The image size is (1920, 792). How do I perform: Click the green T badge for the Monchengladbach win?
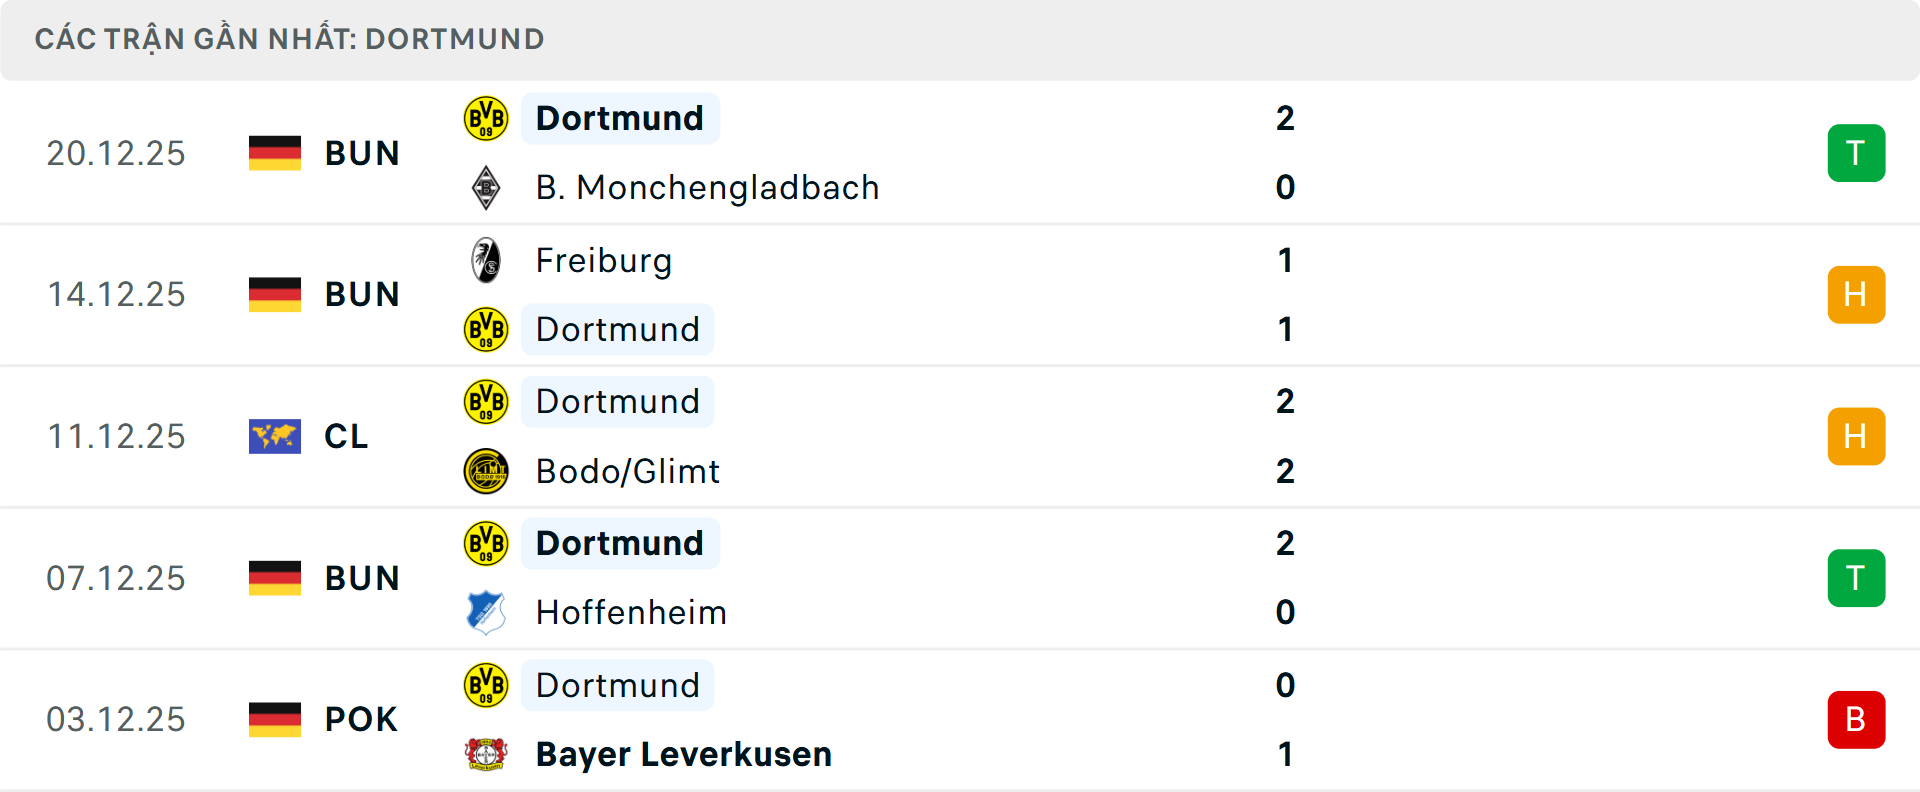tap(1856, 153)
